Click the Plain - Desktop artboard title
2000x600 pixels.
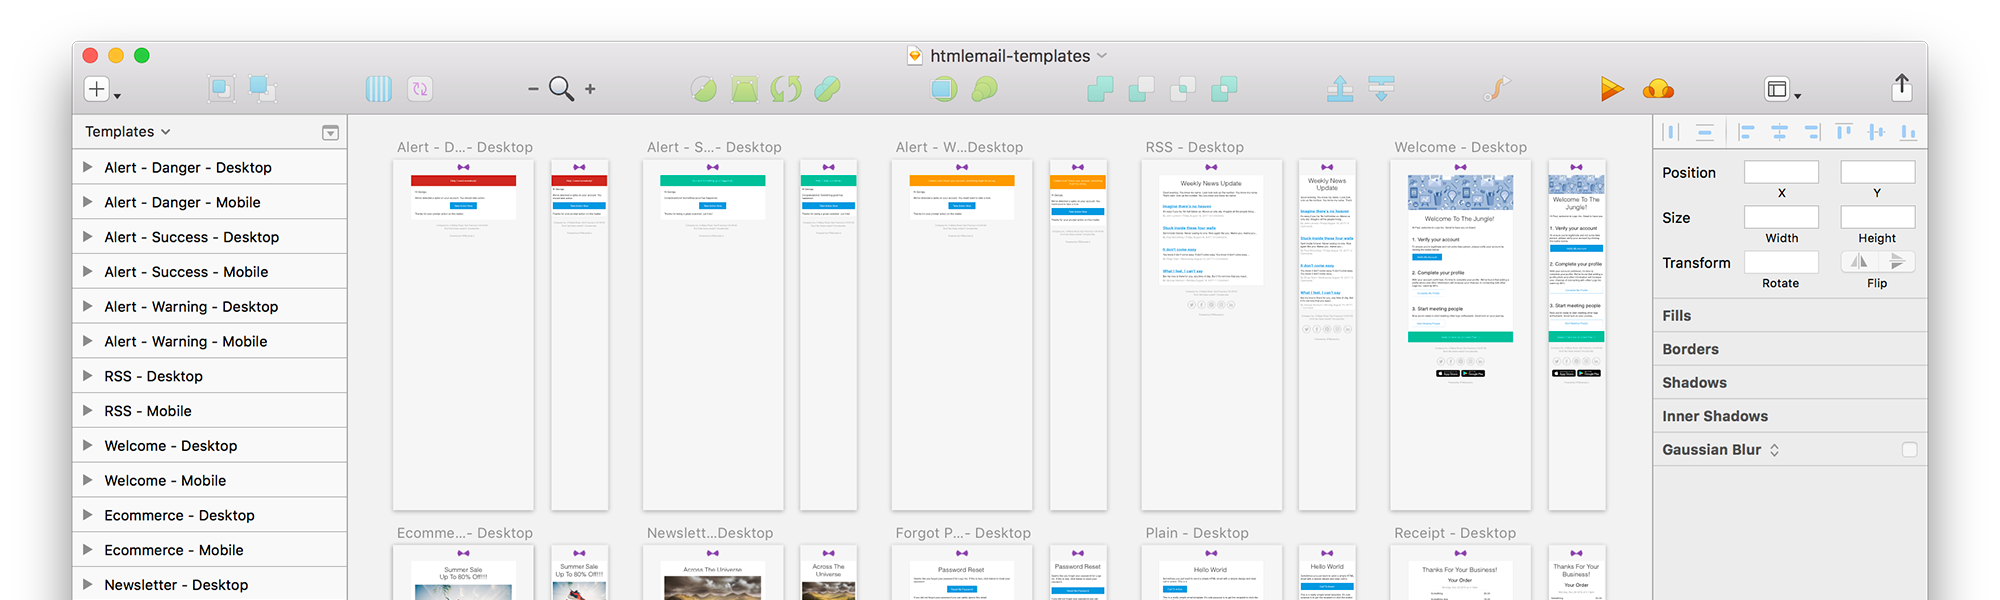1197,533
